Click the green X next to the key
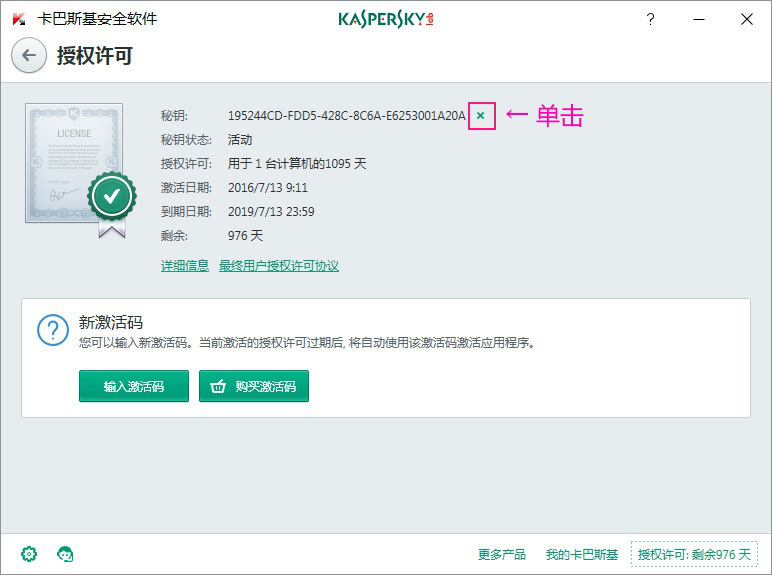Viewport: 772px width, 575px height. pos(481,116)
